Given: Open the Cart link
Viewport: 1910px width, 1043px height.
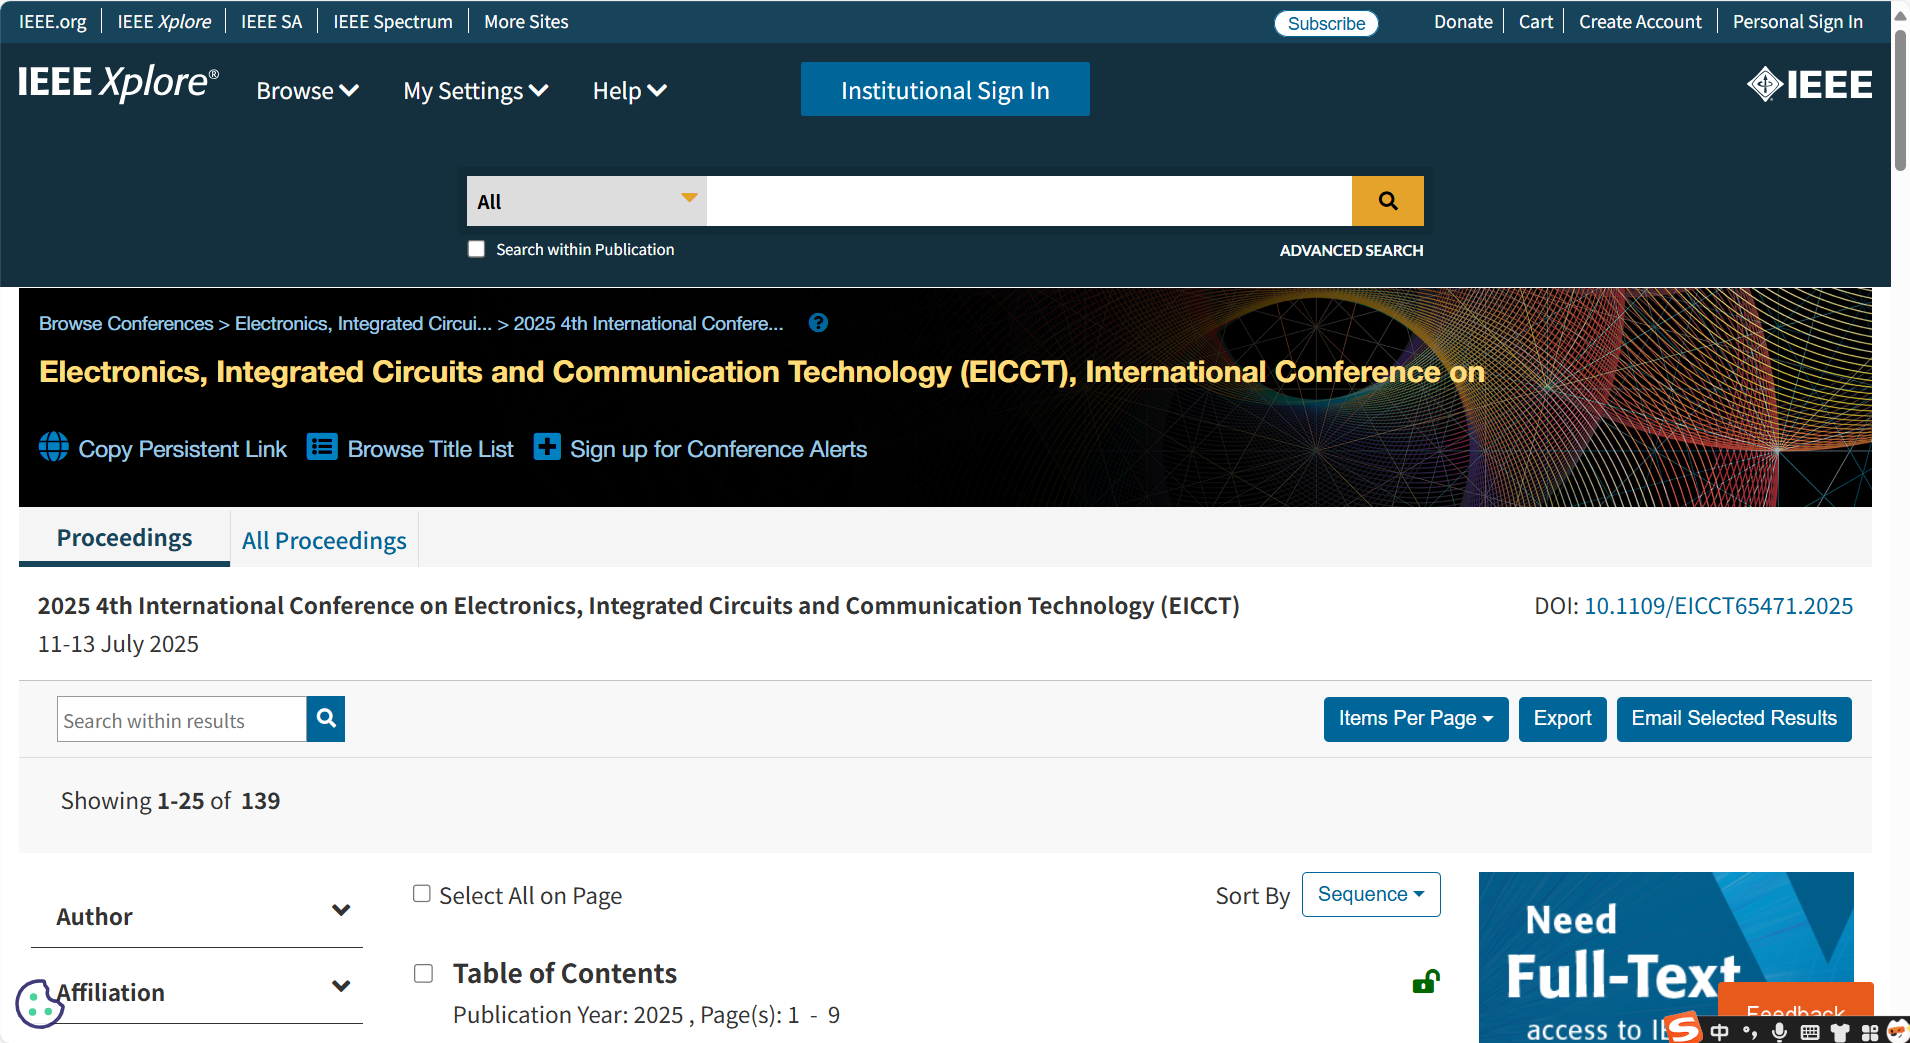Looking at the screenshot, I should (x=1535, y=22).
